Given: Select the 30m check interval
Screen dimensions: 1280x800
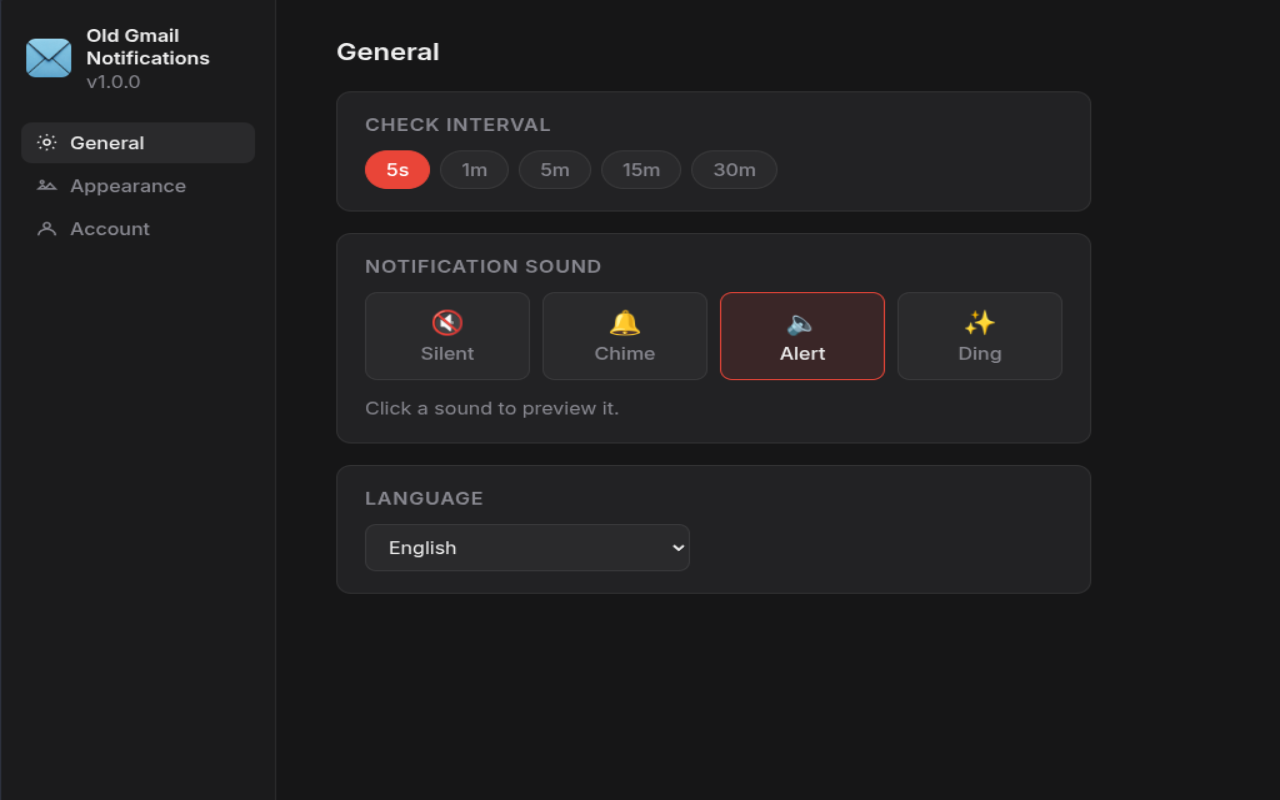Looking at the screenshot, I should click(734, 170).
